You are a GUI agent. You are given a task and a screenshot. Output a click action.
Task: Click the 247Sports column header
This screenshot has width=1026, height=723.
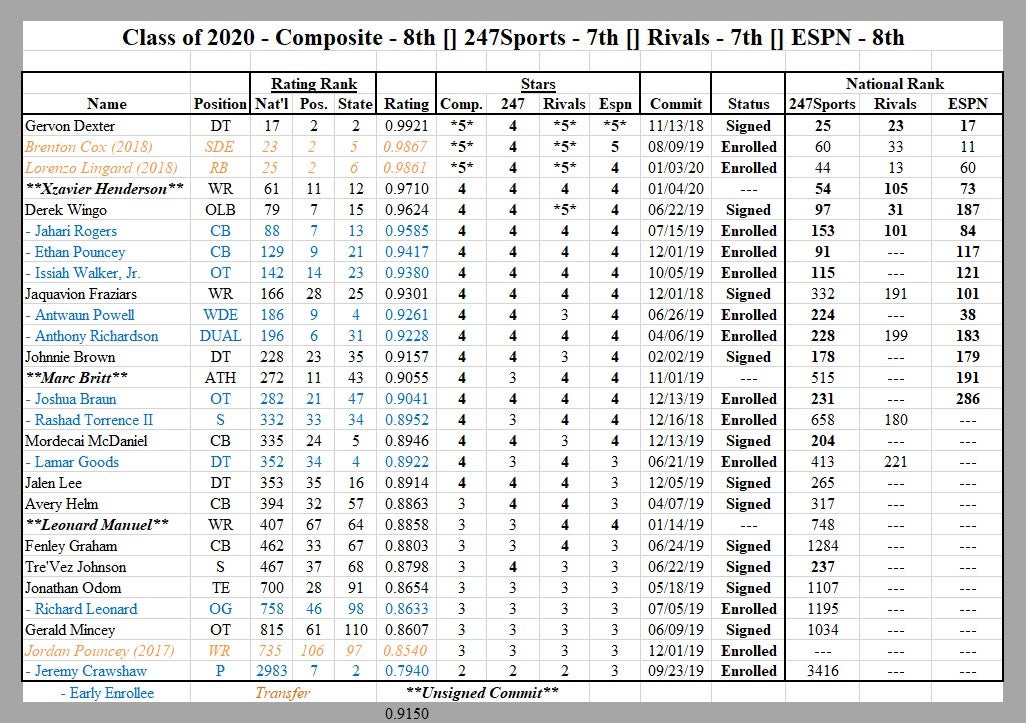point(822,104)
